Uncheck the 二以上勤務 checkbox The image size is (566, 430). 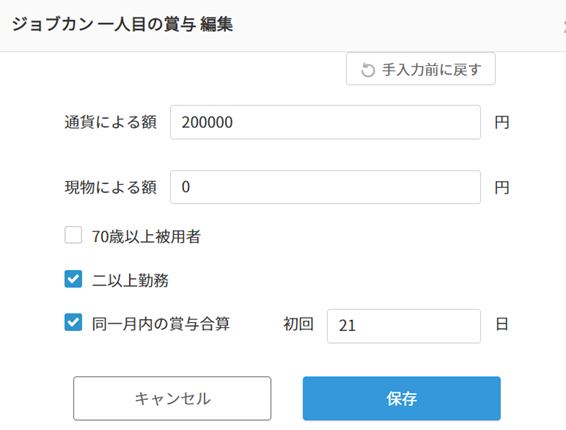click(x=73, y=279)
